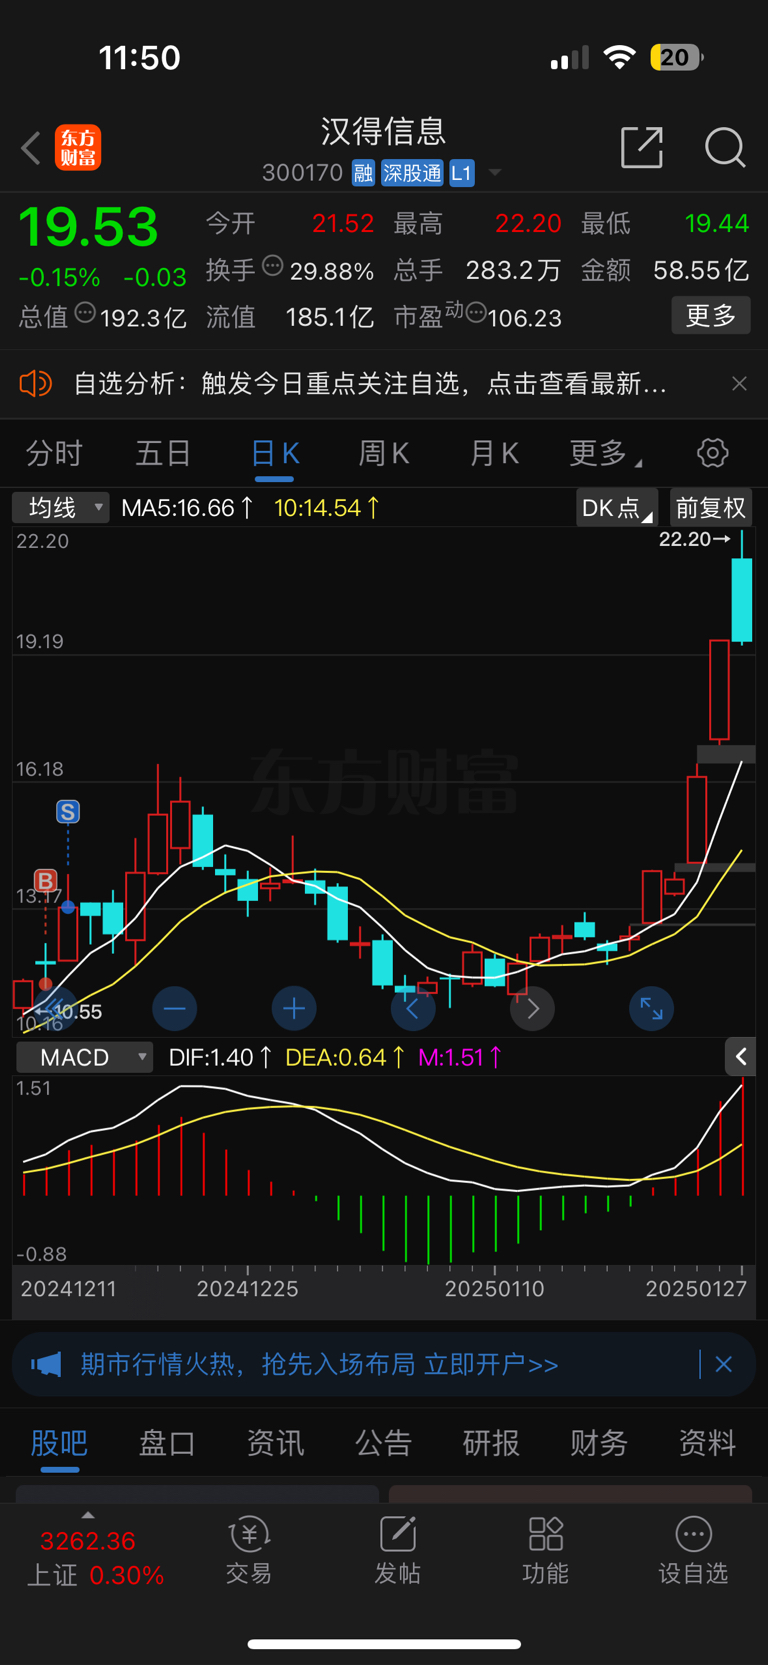Viewport: 769px width, 1665px height.
Task: Dismiss the 自选分析 banner
Action: 739,383
